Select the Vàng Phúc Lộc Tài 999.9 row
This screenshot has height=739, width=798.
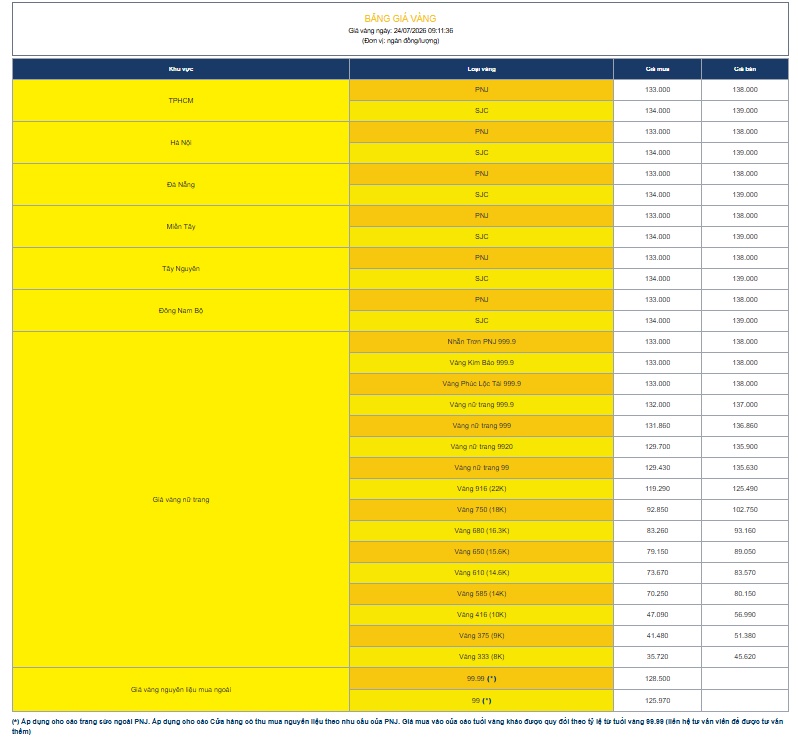point(568,384)
